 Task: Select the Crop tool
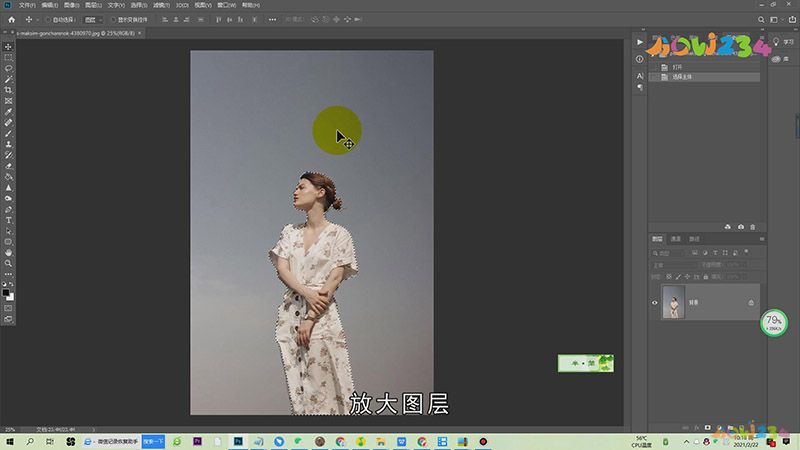[8, 90]
